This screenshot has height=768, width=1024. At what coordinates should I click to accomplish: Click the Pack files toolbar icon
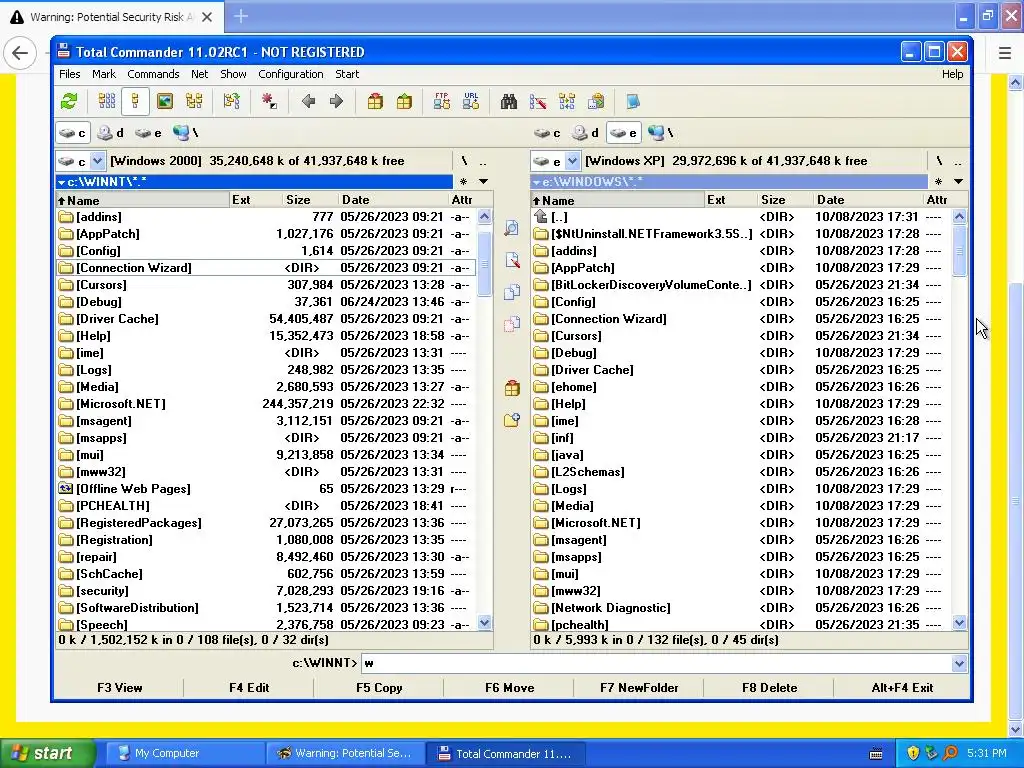375,101
